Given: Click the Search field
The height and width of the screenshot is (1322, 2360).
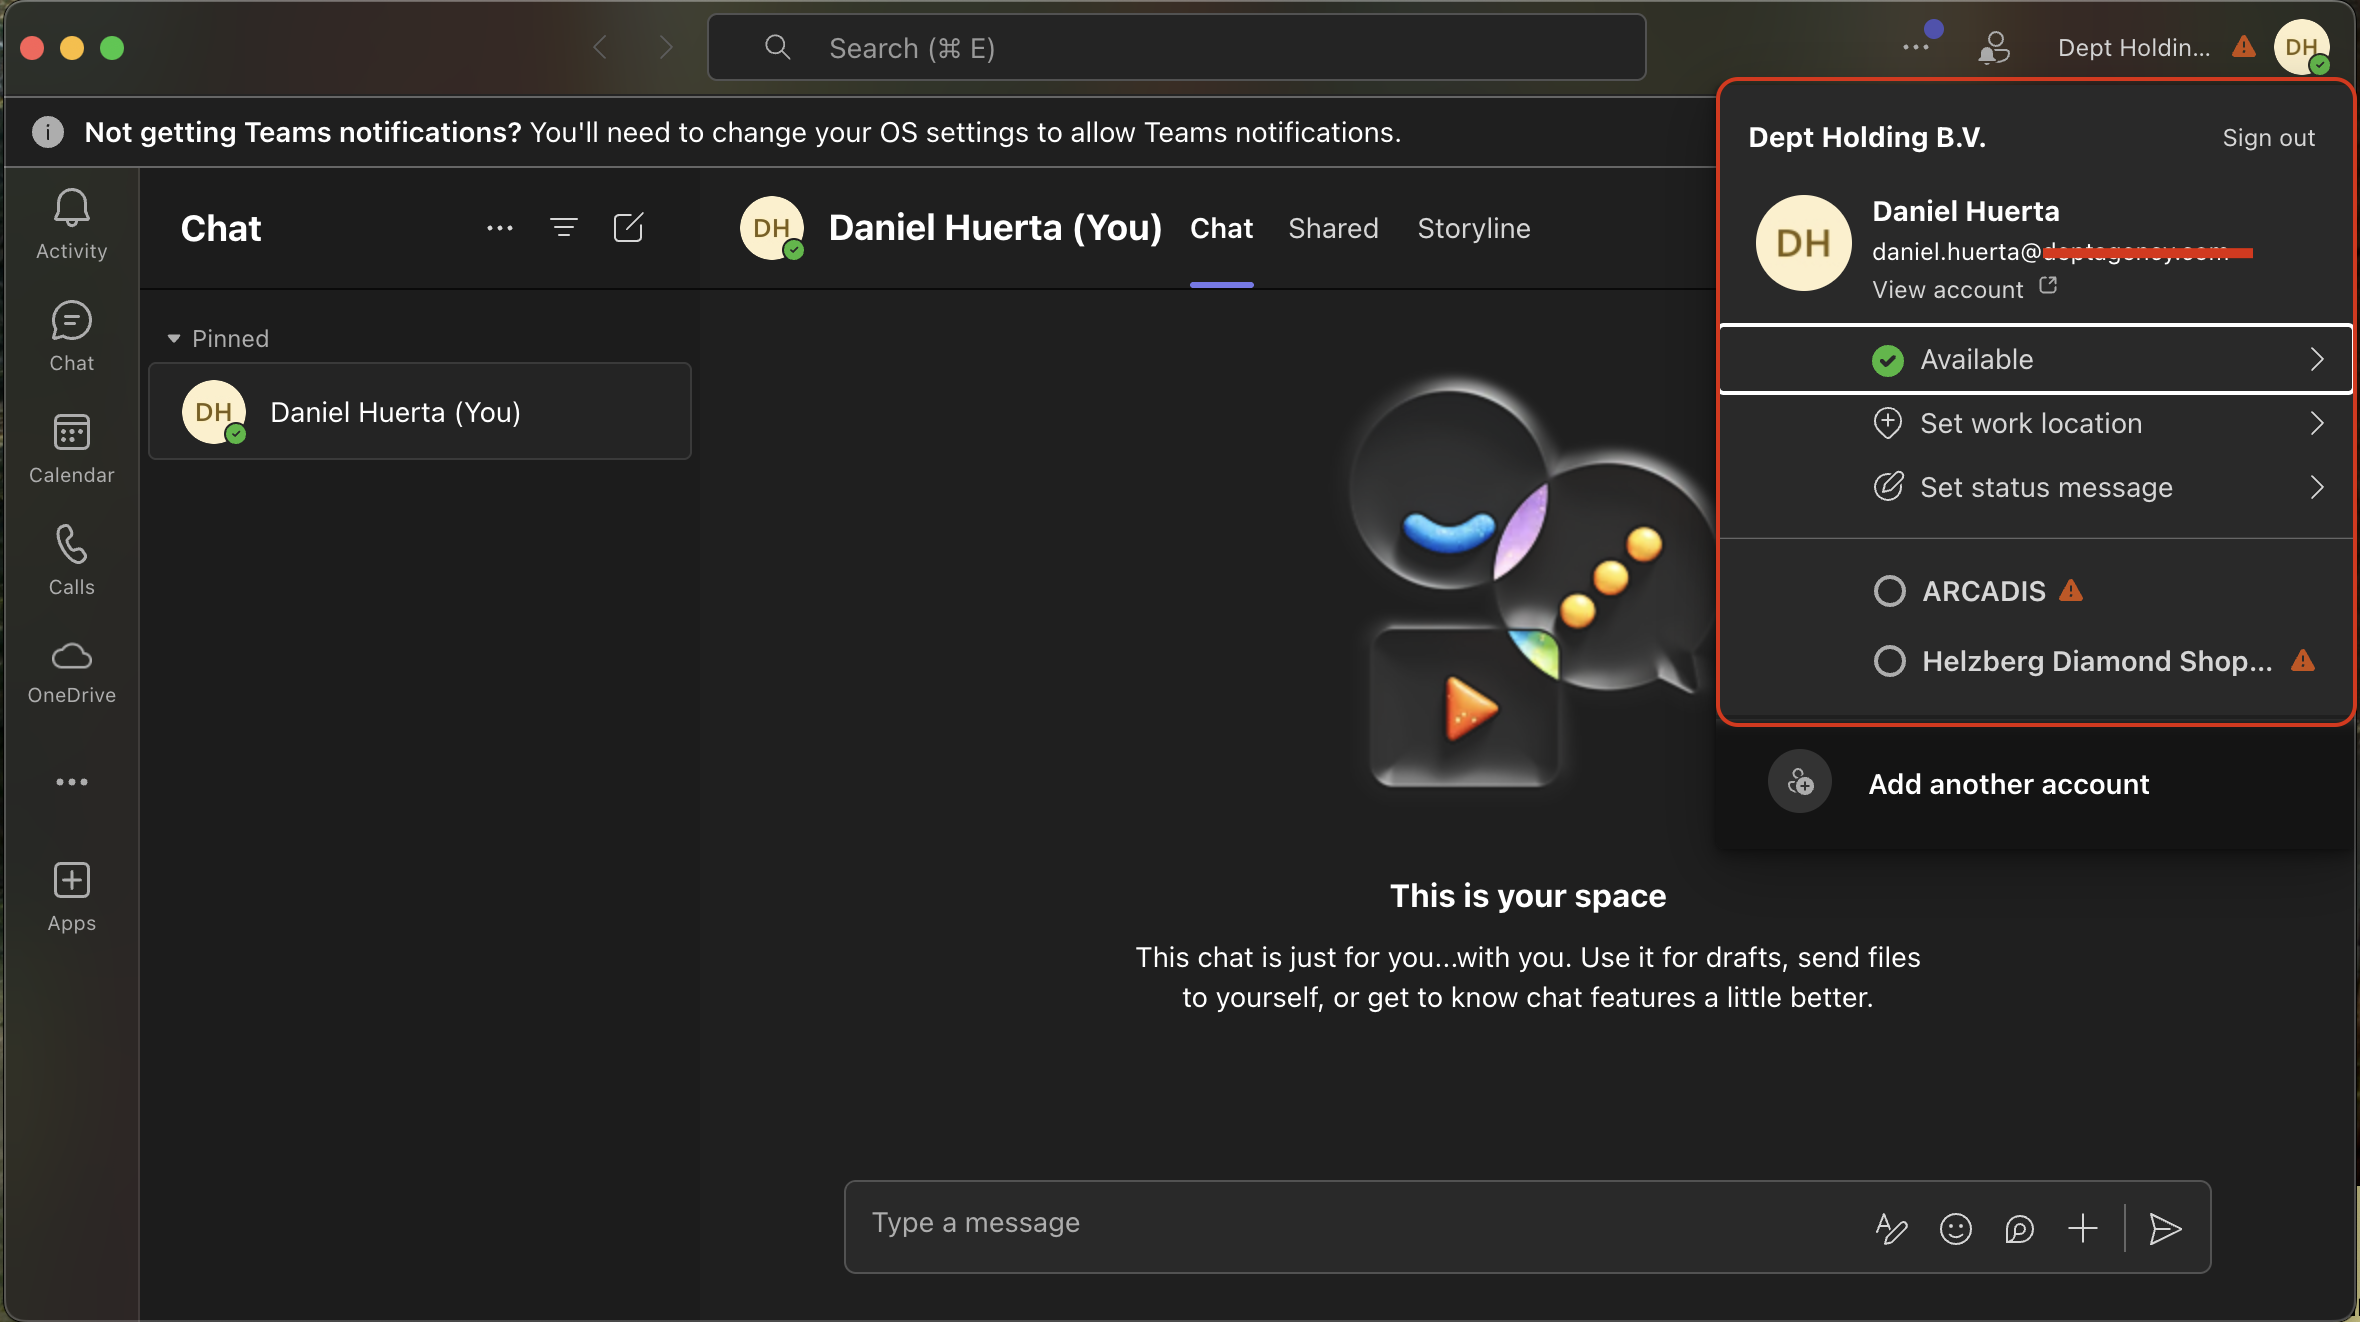Looking at the screenshot, I should [1176, 47].
